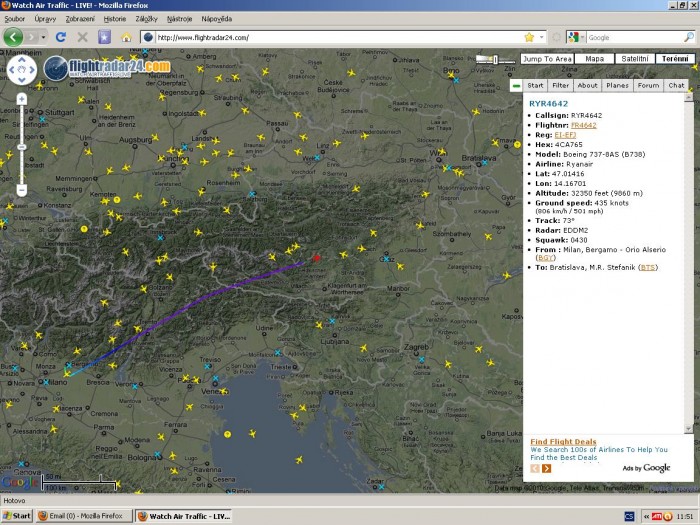Select the Terénní map view
Screen dimensions: 700x525
pyautogui.click(x=675, y=59)
